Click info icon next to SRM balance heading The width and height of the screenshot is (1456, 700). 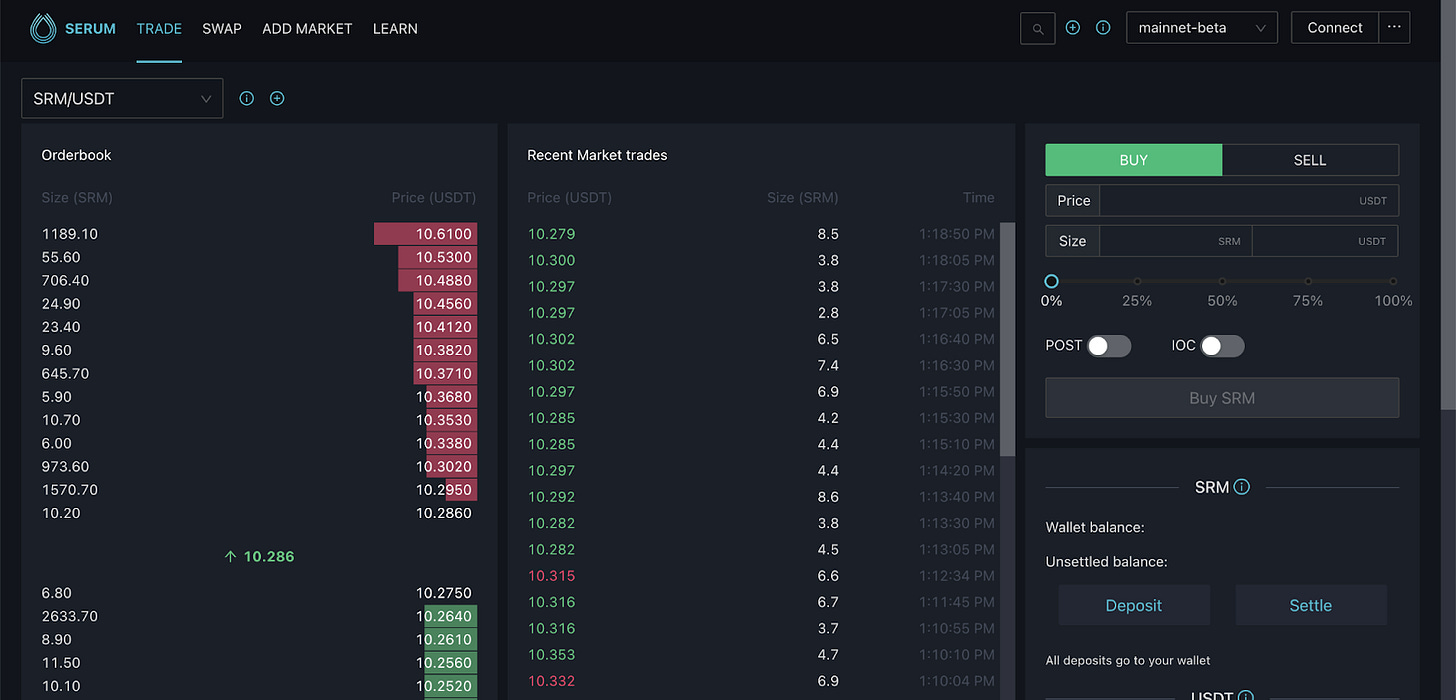click(x=1242, y=487)
